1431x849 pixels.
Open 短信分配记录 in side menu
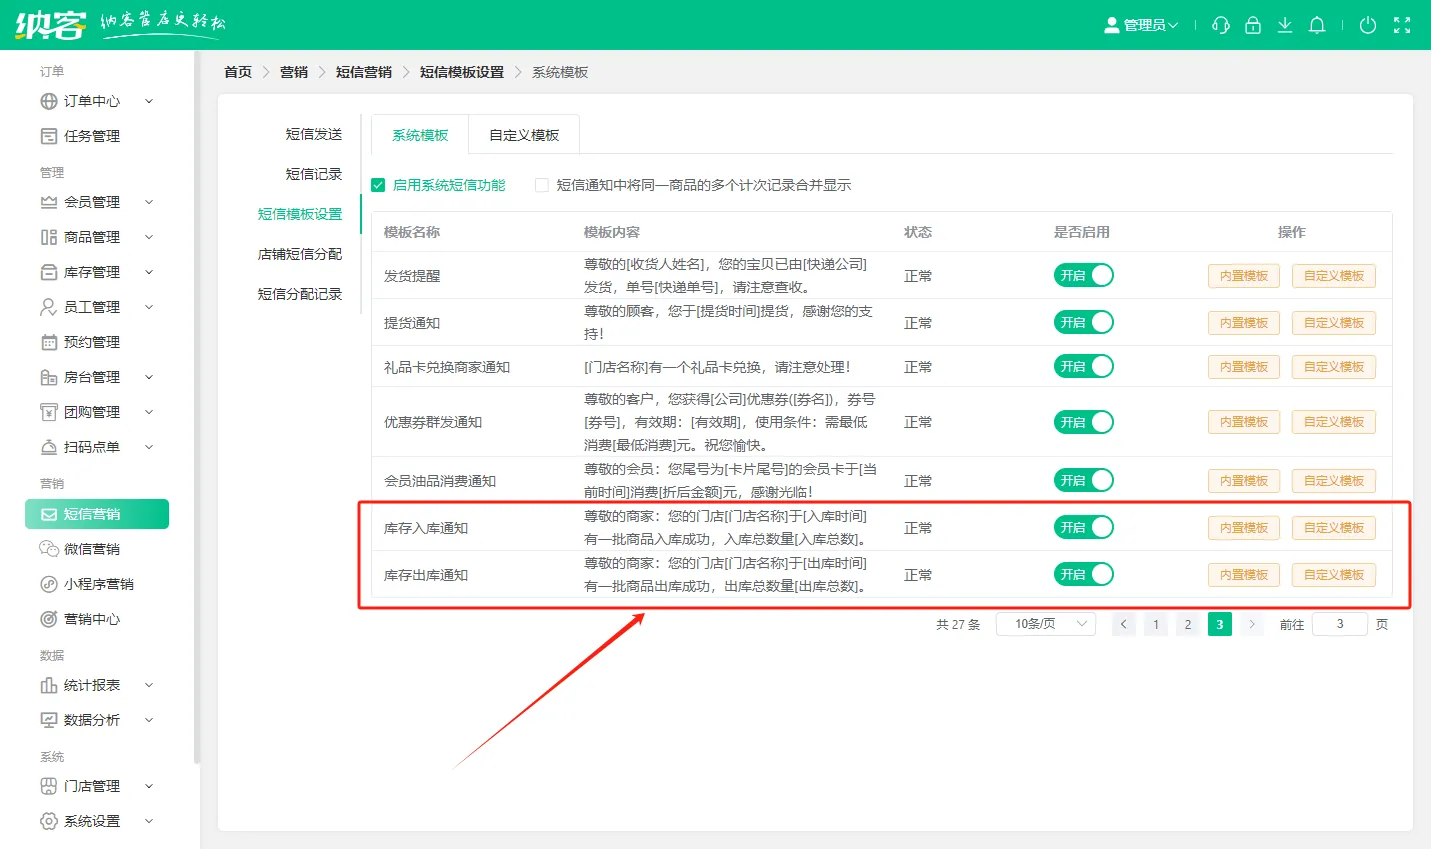point(300,294)
